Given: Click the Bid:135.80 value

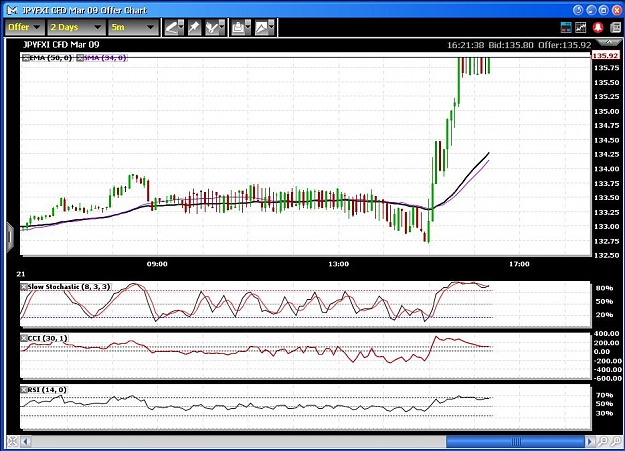Looking at the screenshot, I should 511,45.
